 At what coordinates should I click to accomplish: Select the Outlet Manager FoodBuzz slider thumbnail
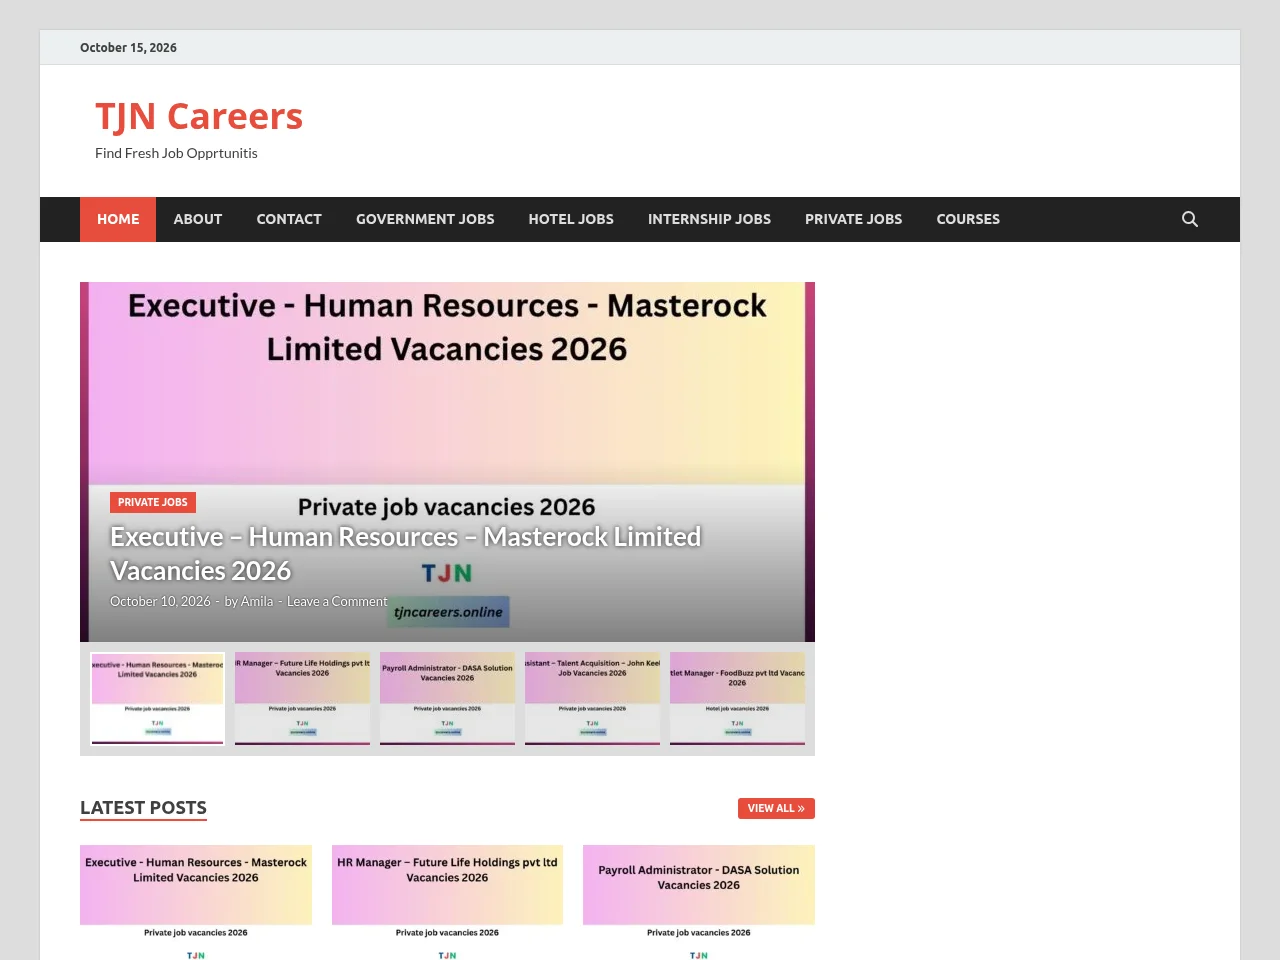click(737, 698)
